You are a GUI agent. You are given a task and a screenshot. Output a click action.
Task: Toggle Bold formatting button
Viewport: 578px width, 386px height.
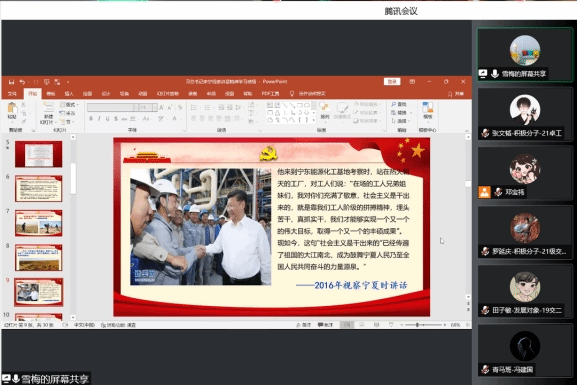[91, 119]
